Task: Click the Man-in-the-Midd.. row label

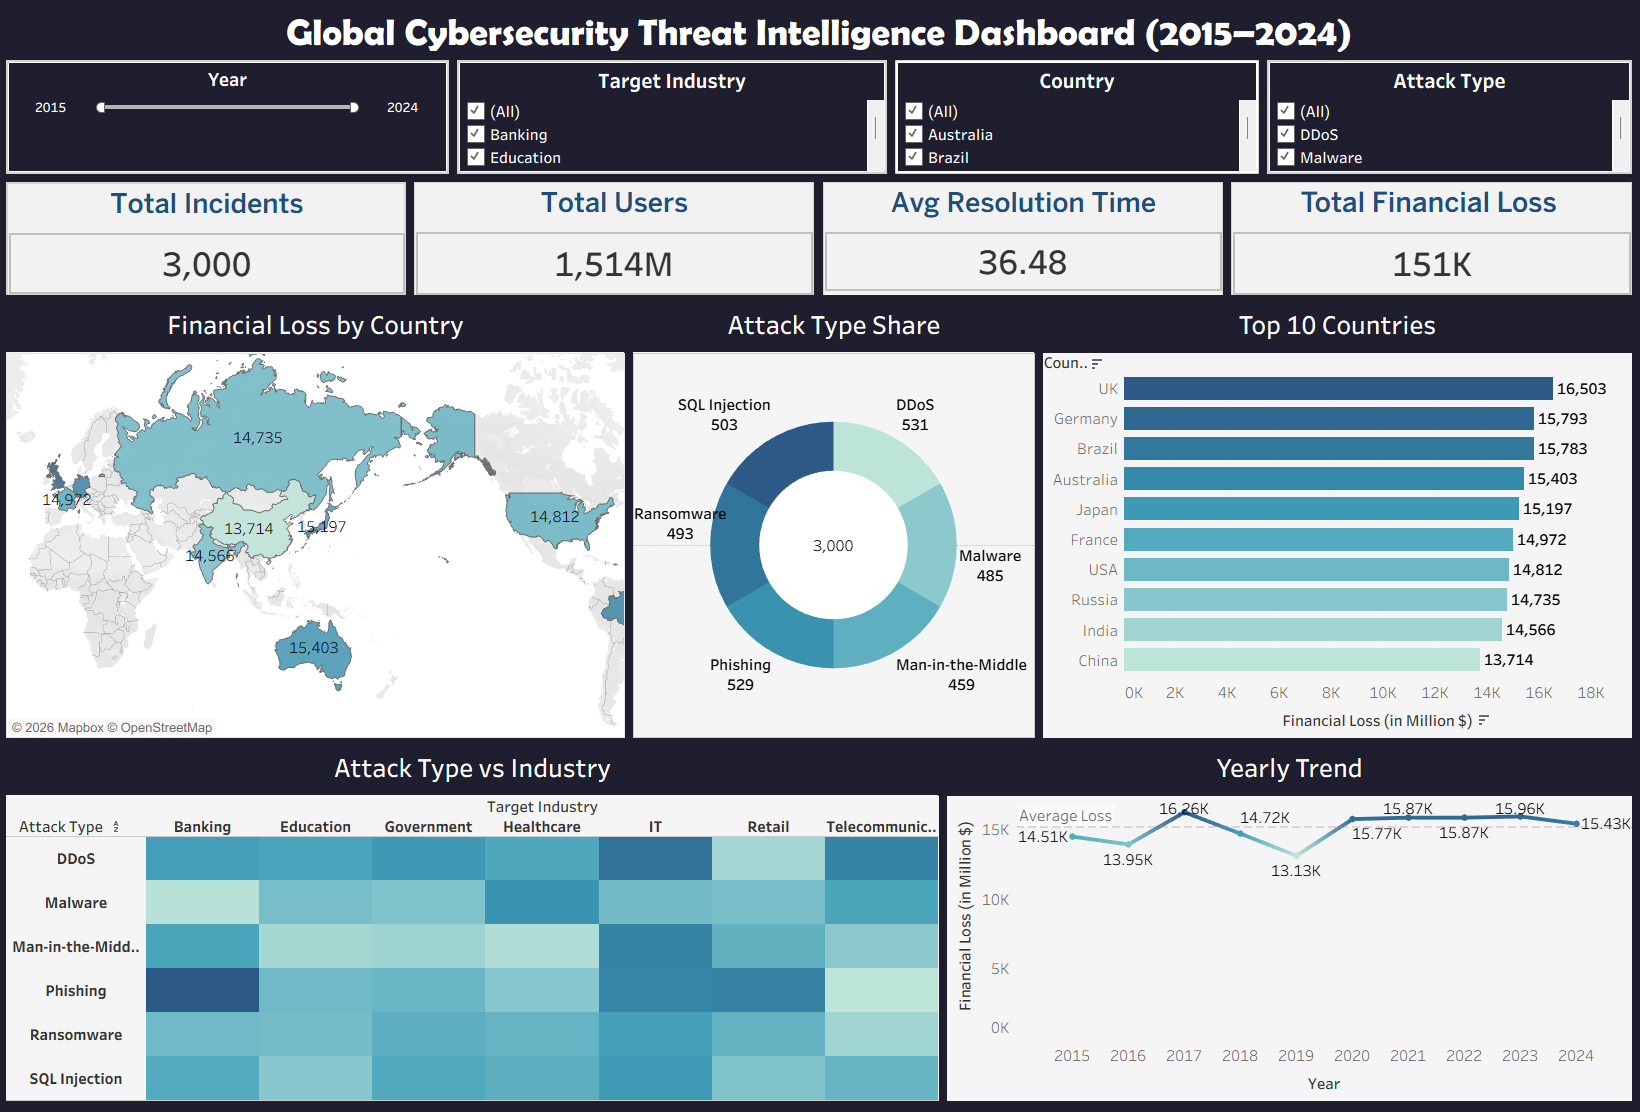Action: point(76,946)
